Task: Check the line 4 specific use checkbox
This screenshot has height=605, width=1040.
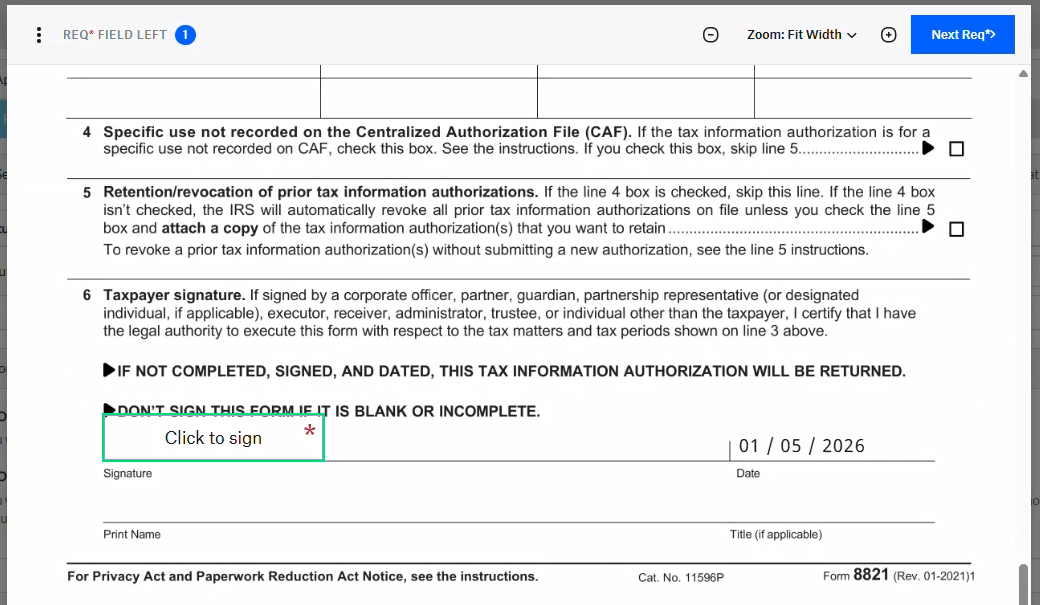Action: (956, 147)
